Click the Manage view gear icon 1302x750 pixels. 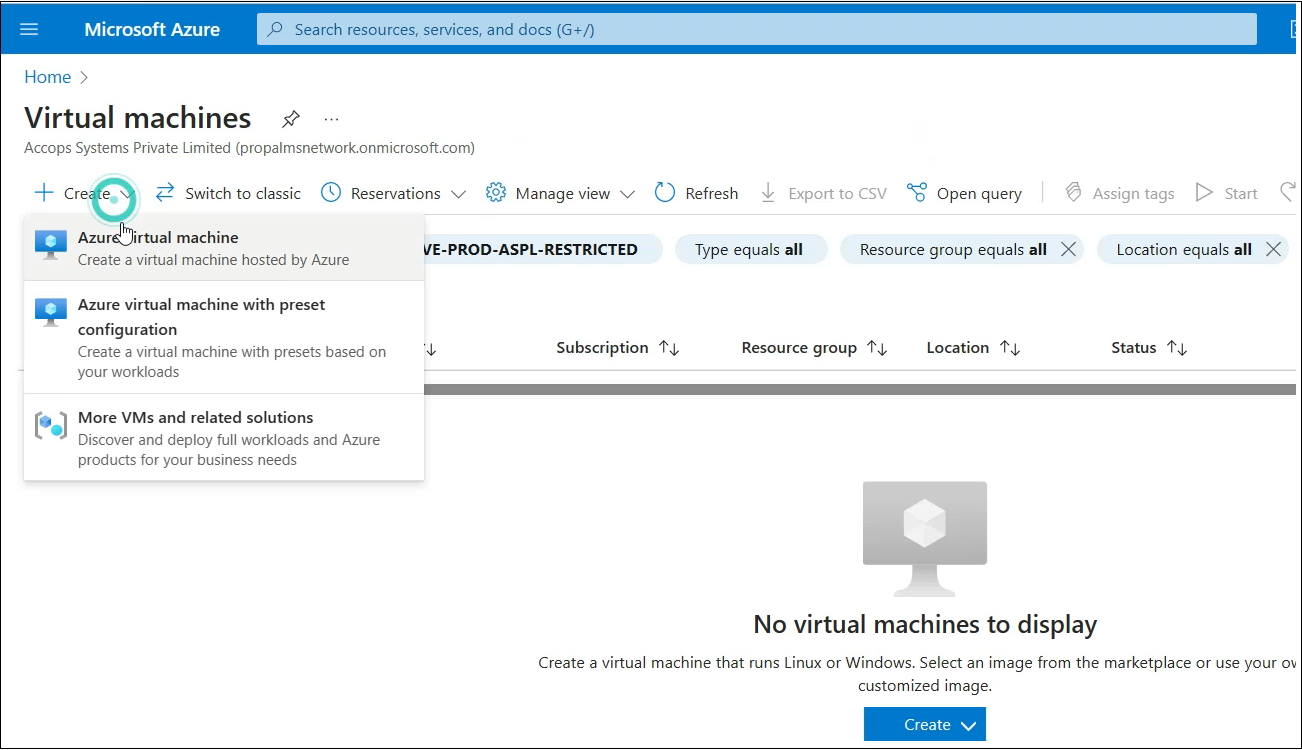[x=495, y=192]
